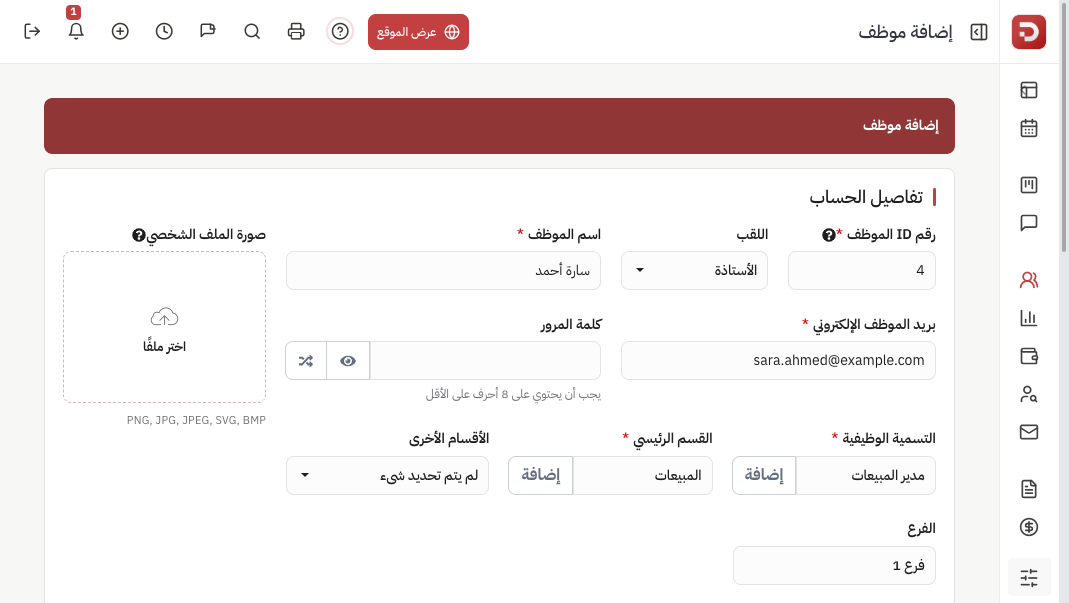
Task: Click إضافة next to التسمية الوظيفية
Action: coord(764,475)
